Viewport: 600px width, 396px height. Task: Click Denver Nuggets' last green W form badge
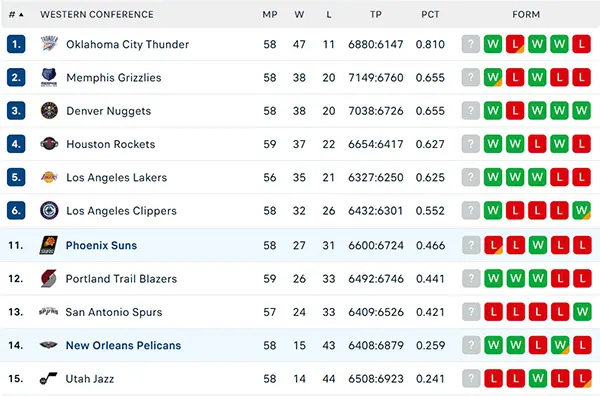(x=582, y=111)
